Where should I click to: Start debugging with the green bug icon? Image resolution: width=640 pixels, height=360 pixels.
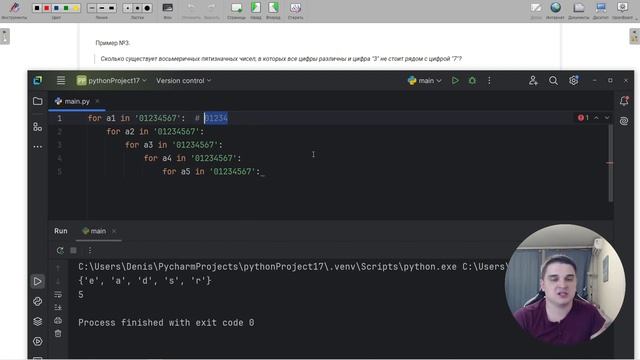(472, 80)
